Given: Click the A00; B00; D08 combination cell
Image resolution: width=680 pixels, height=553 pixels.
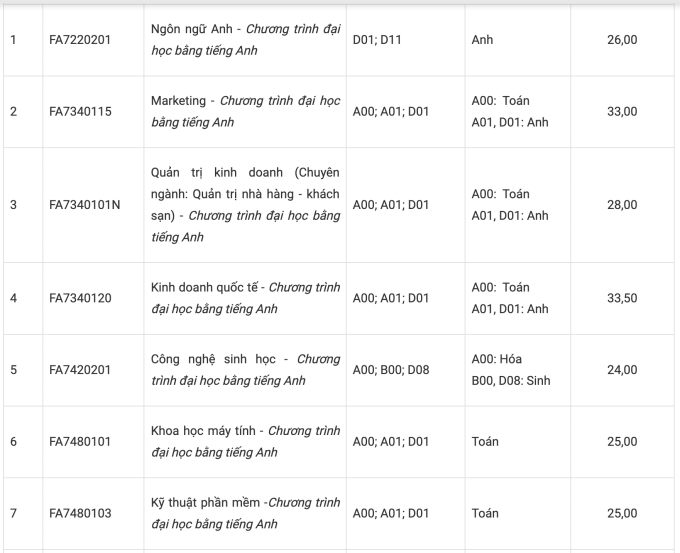Looking at the screenshot, I should 391,370.
